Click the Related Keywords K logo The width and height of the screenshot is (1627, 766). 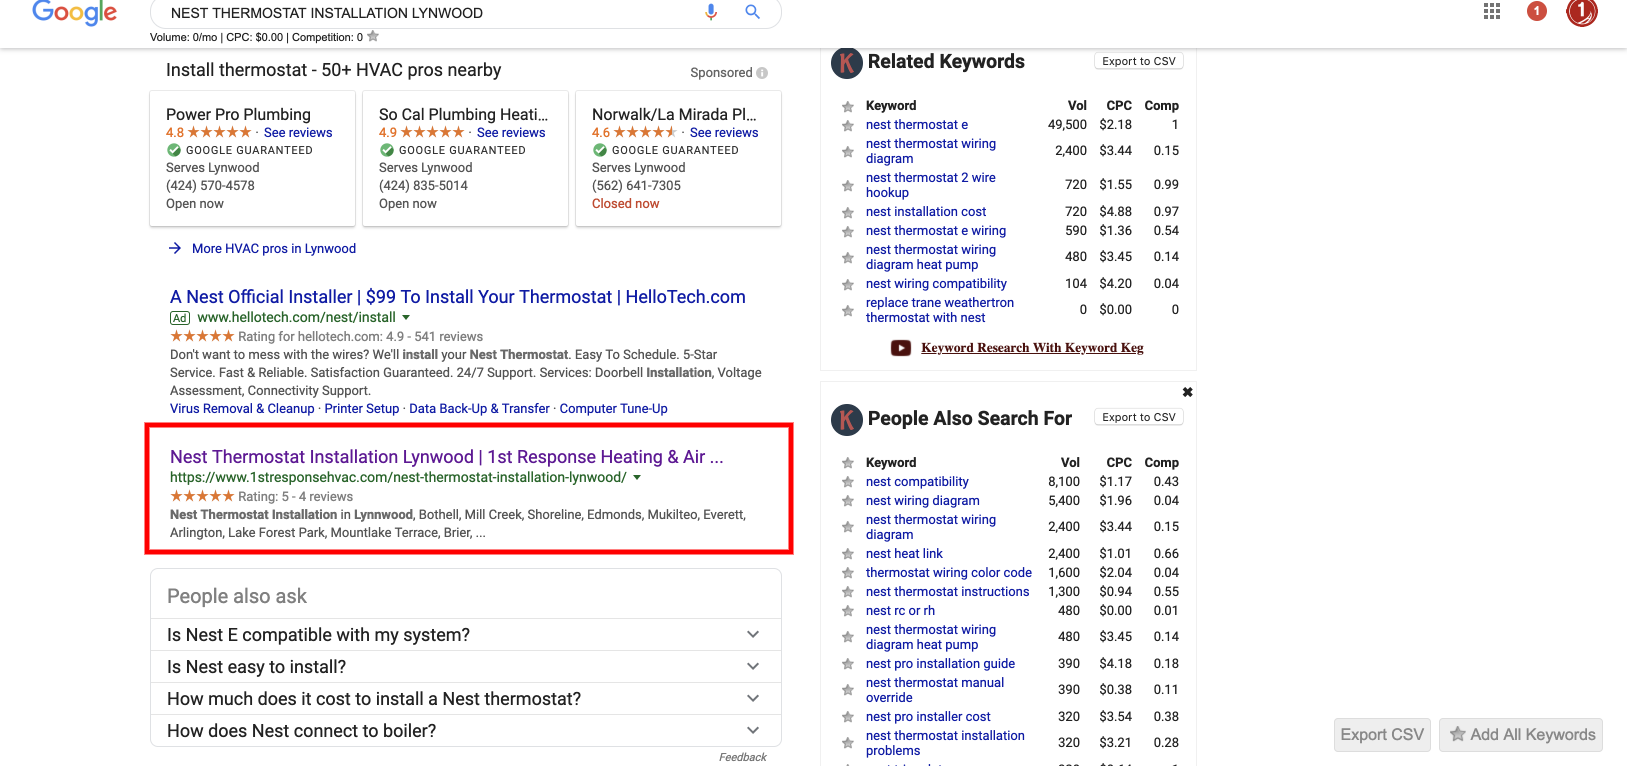[847, 63]
